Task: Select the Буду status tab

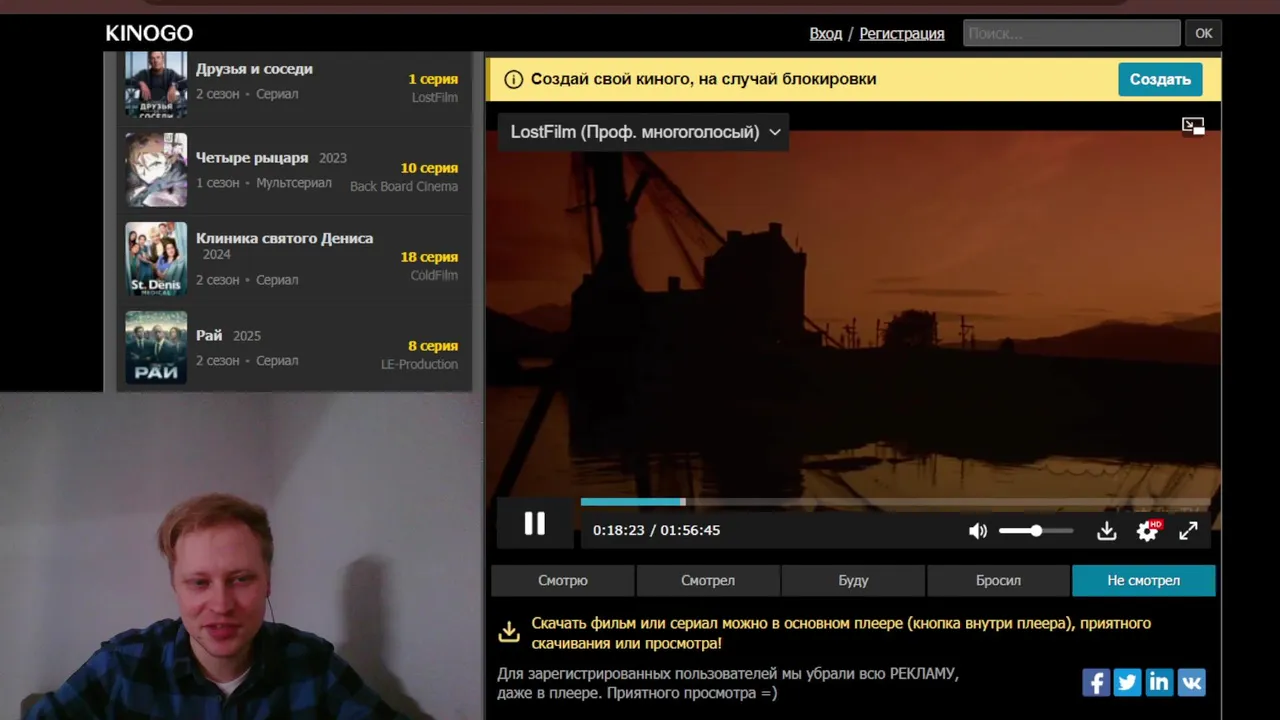Action: tap(853, 580)
